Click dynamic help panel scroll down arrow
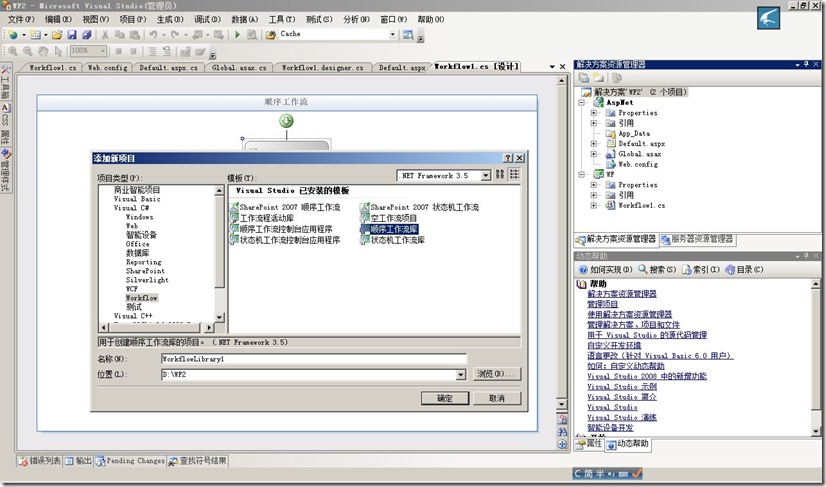Image resolution: width=826 pixels, height=487 pixels. tap(815, 432)
